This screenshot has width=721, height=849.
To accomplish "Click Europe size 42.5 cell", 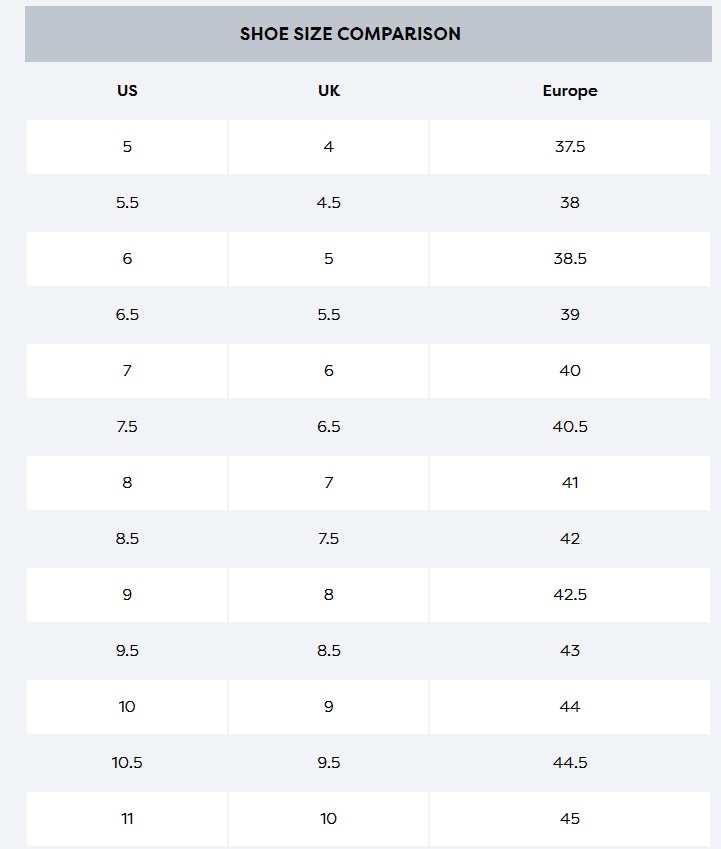I will click(570, 595).
